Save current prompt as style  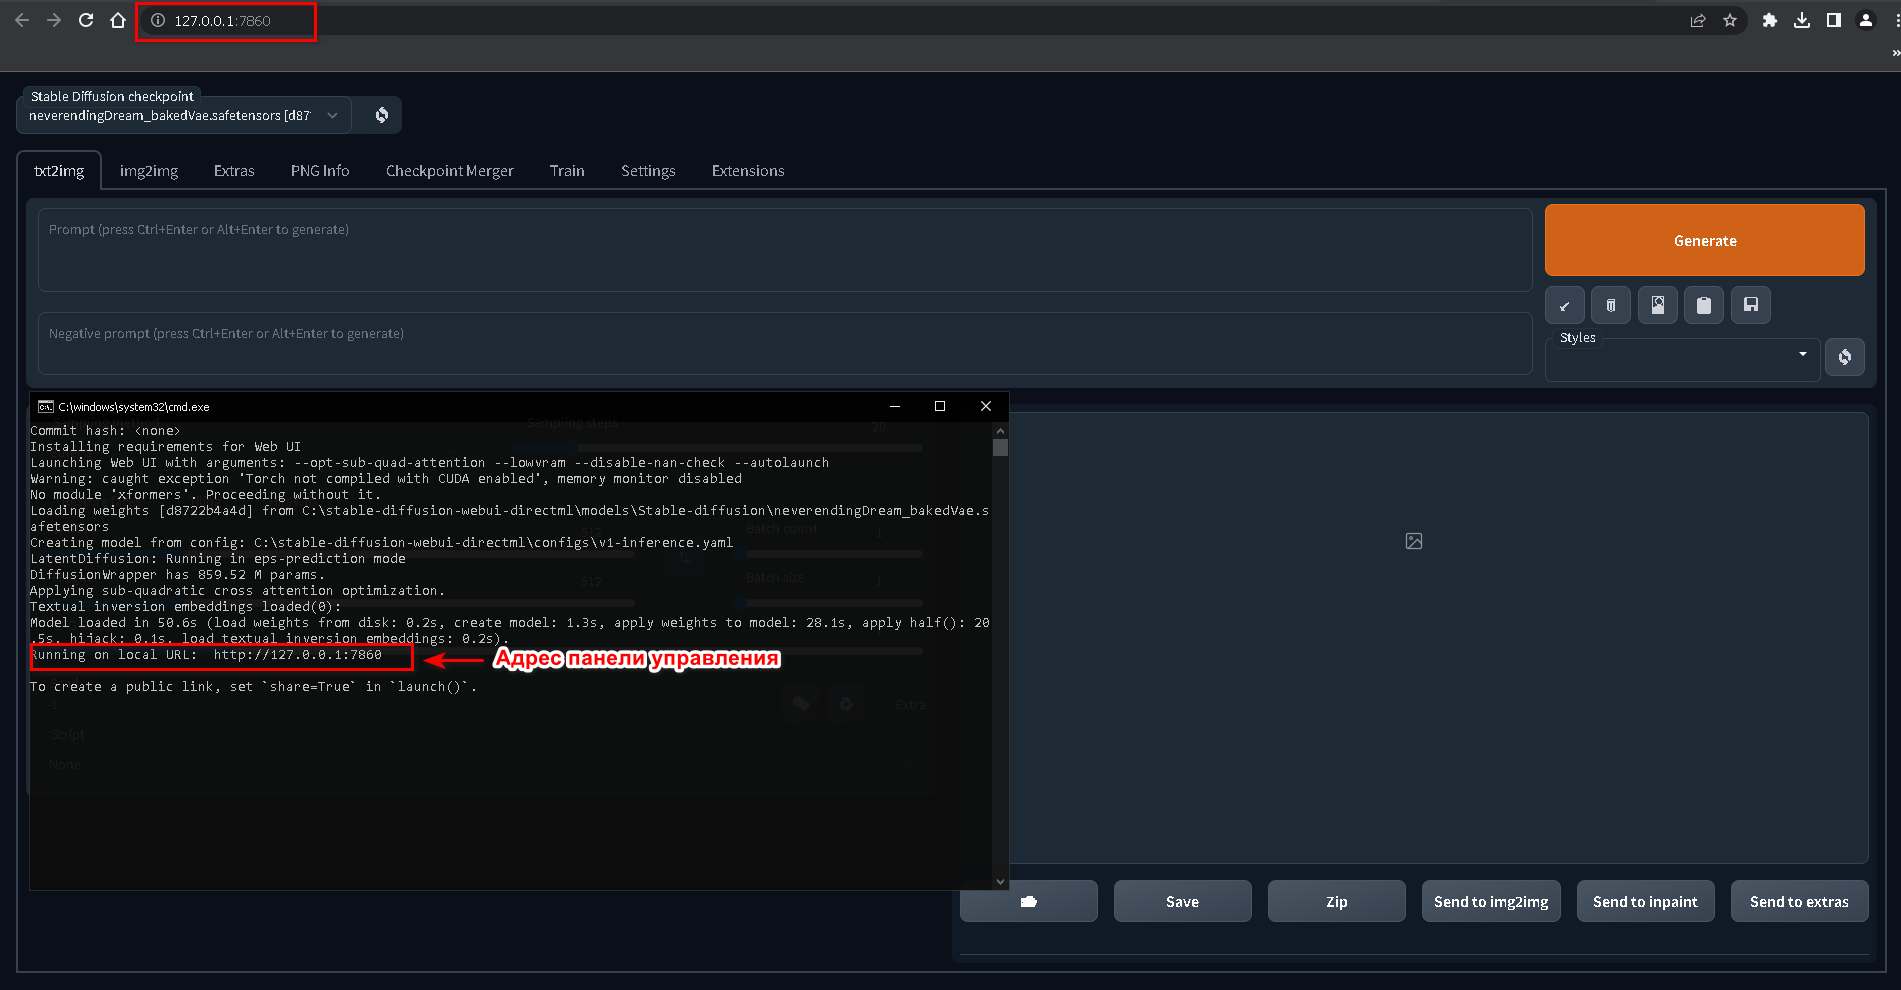coord(1751,305)
